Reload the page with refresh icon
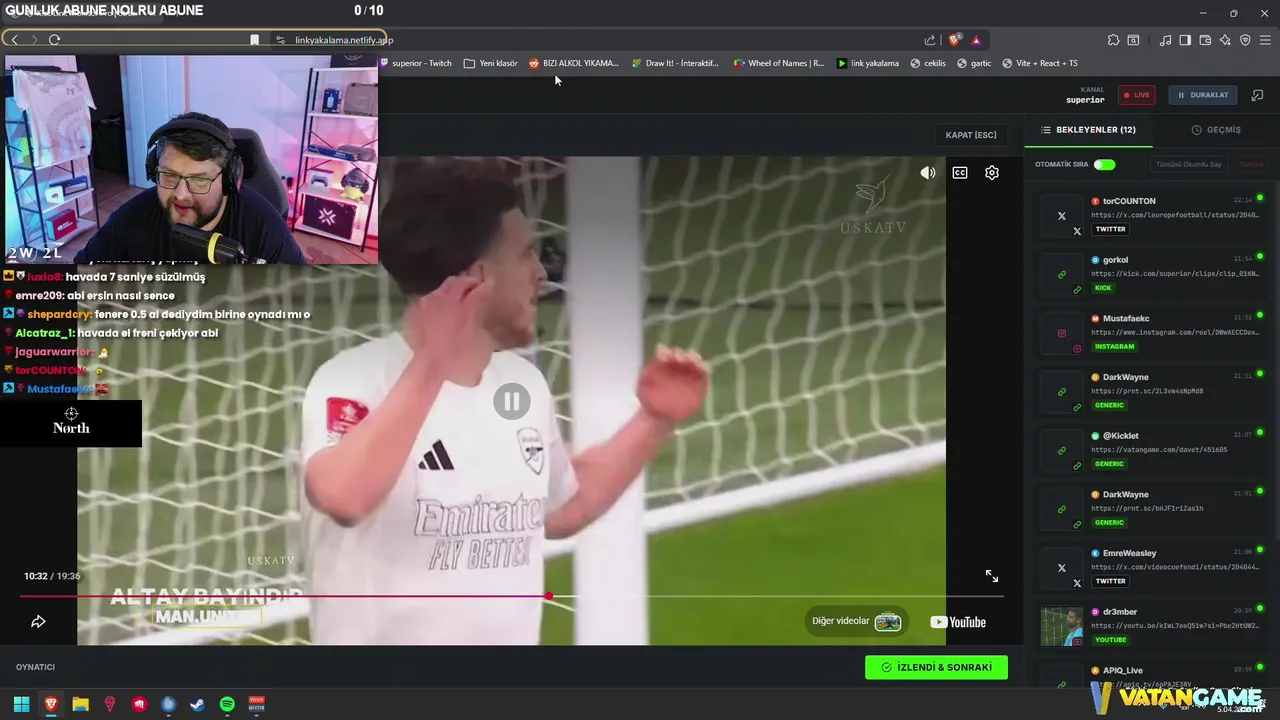Viewport: 1280px width, 720px height. pyautogui.click(x=54, y=40)
